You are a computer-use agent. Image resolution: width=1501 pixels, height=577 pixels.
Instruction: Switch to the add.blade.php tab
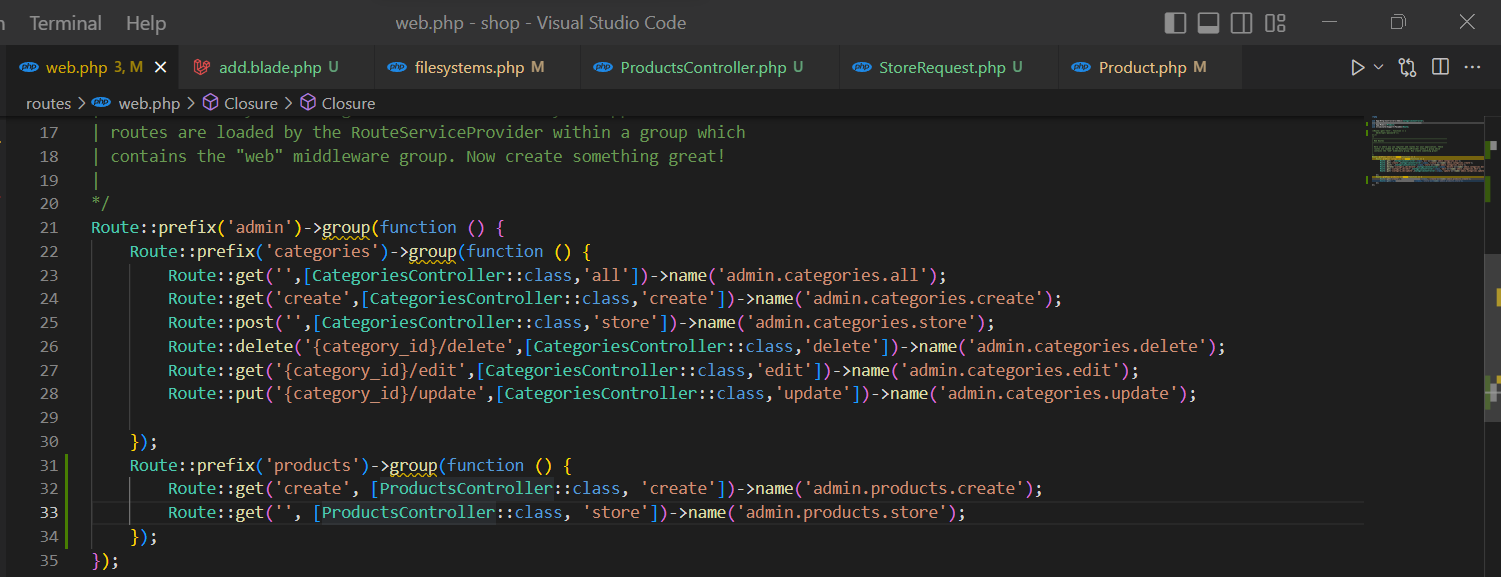(x=277, y=67)
